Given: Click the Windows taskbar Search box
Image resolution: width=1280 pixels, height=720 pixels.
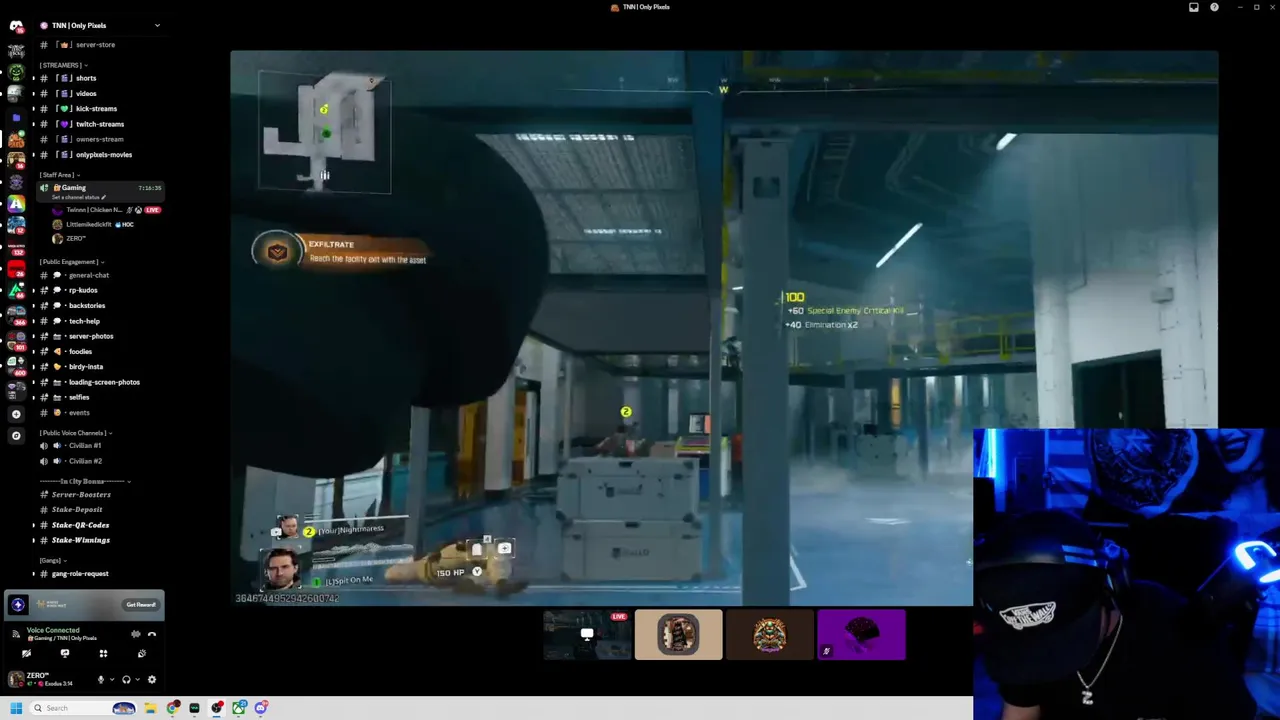Looking at the screenshot, I should [83, 708].
